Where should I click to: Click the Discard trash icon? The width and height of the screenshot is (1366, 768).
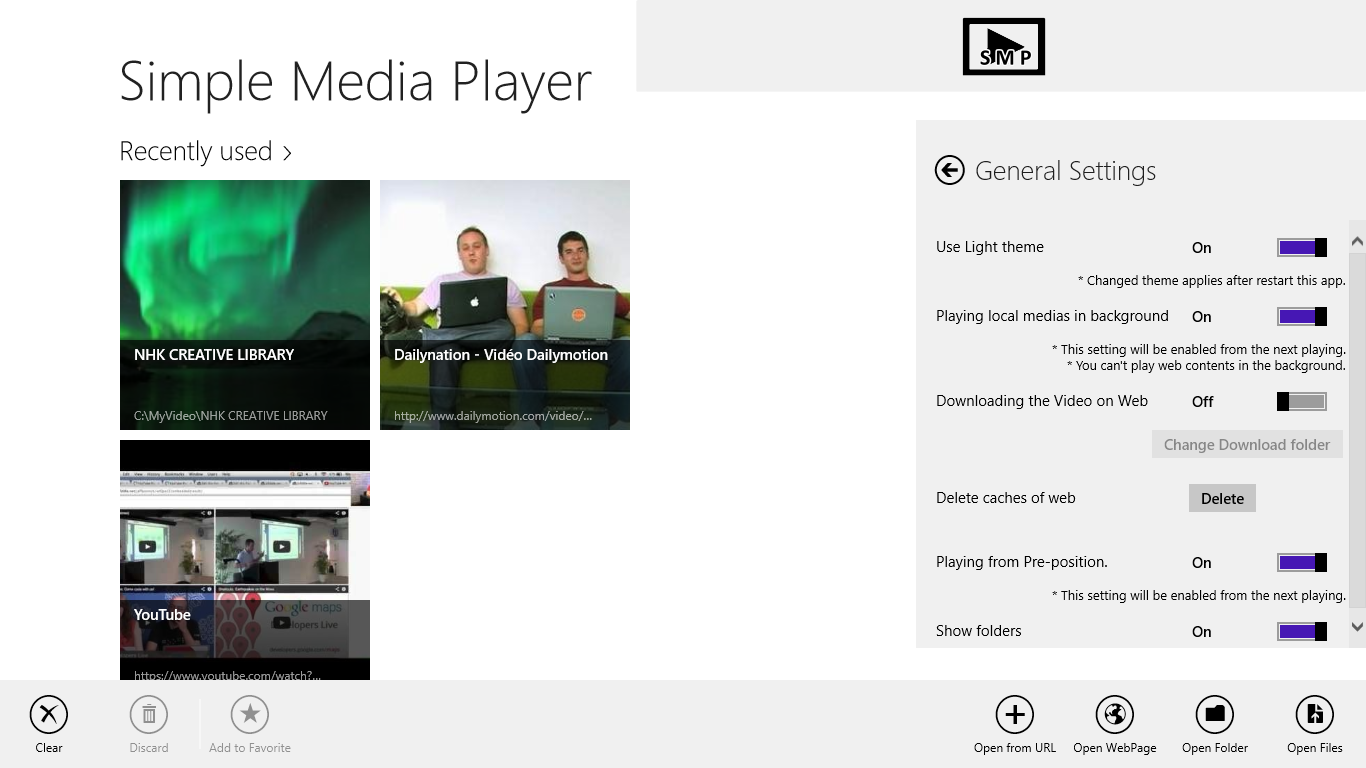click(149, 715)
